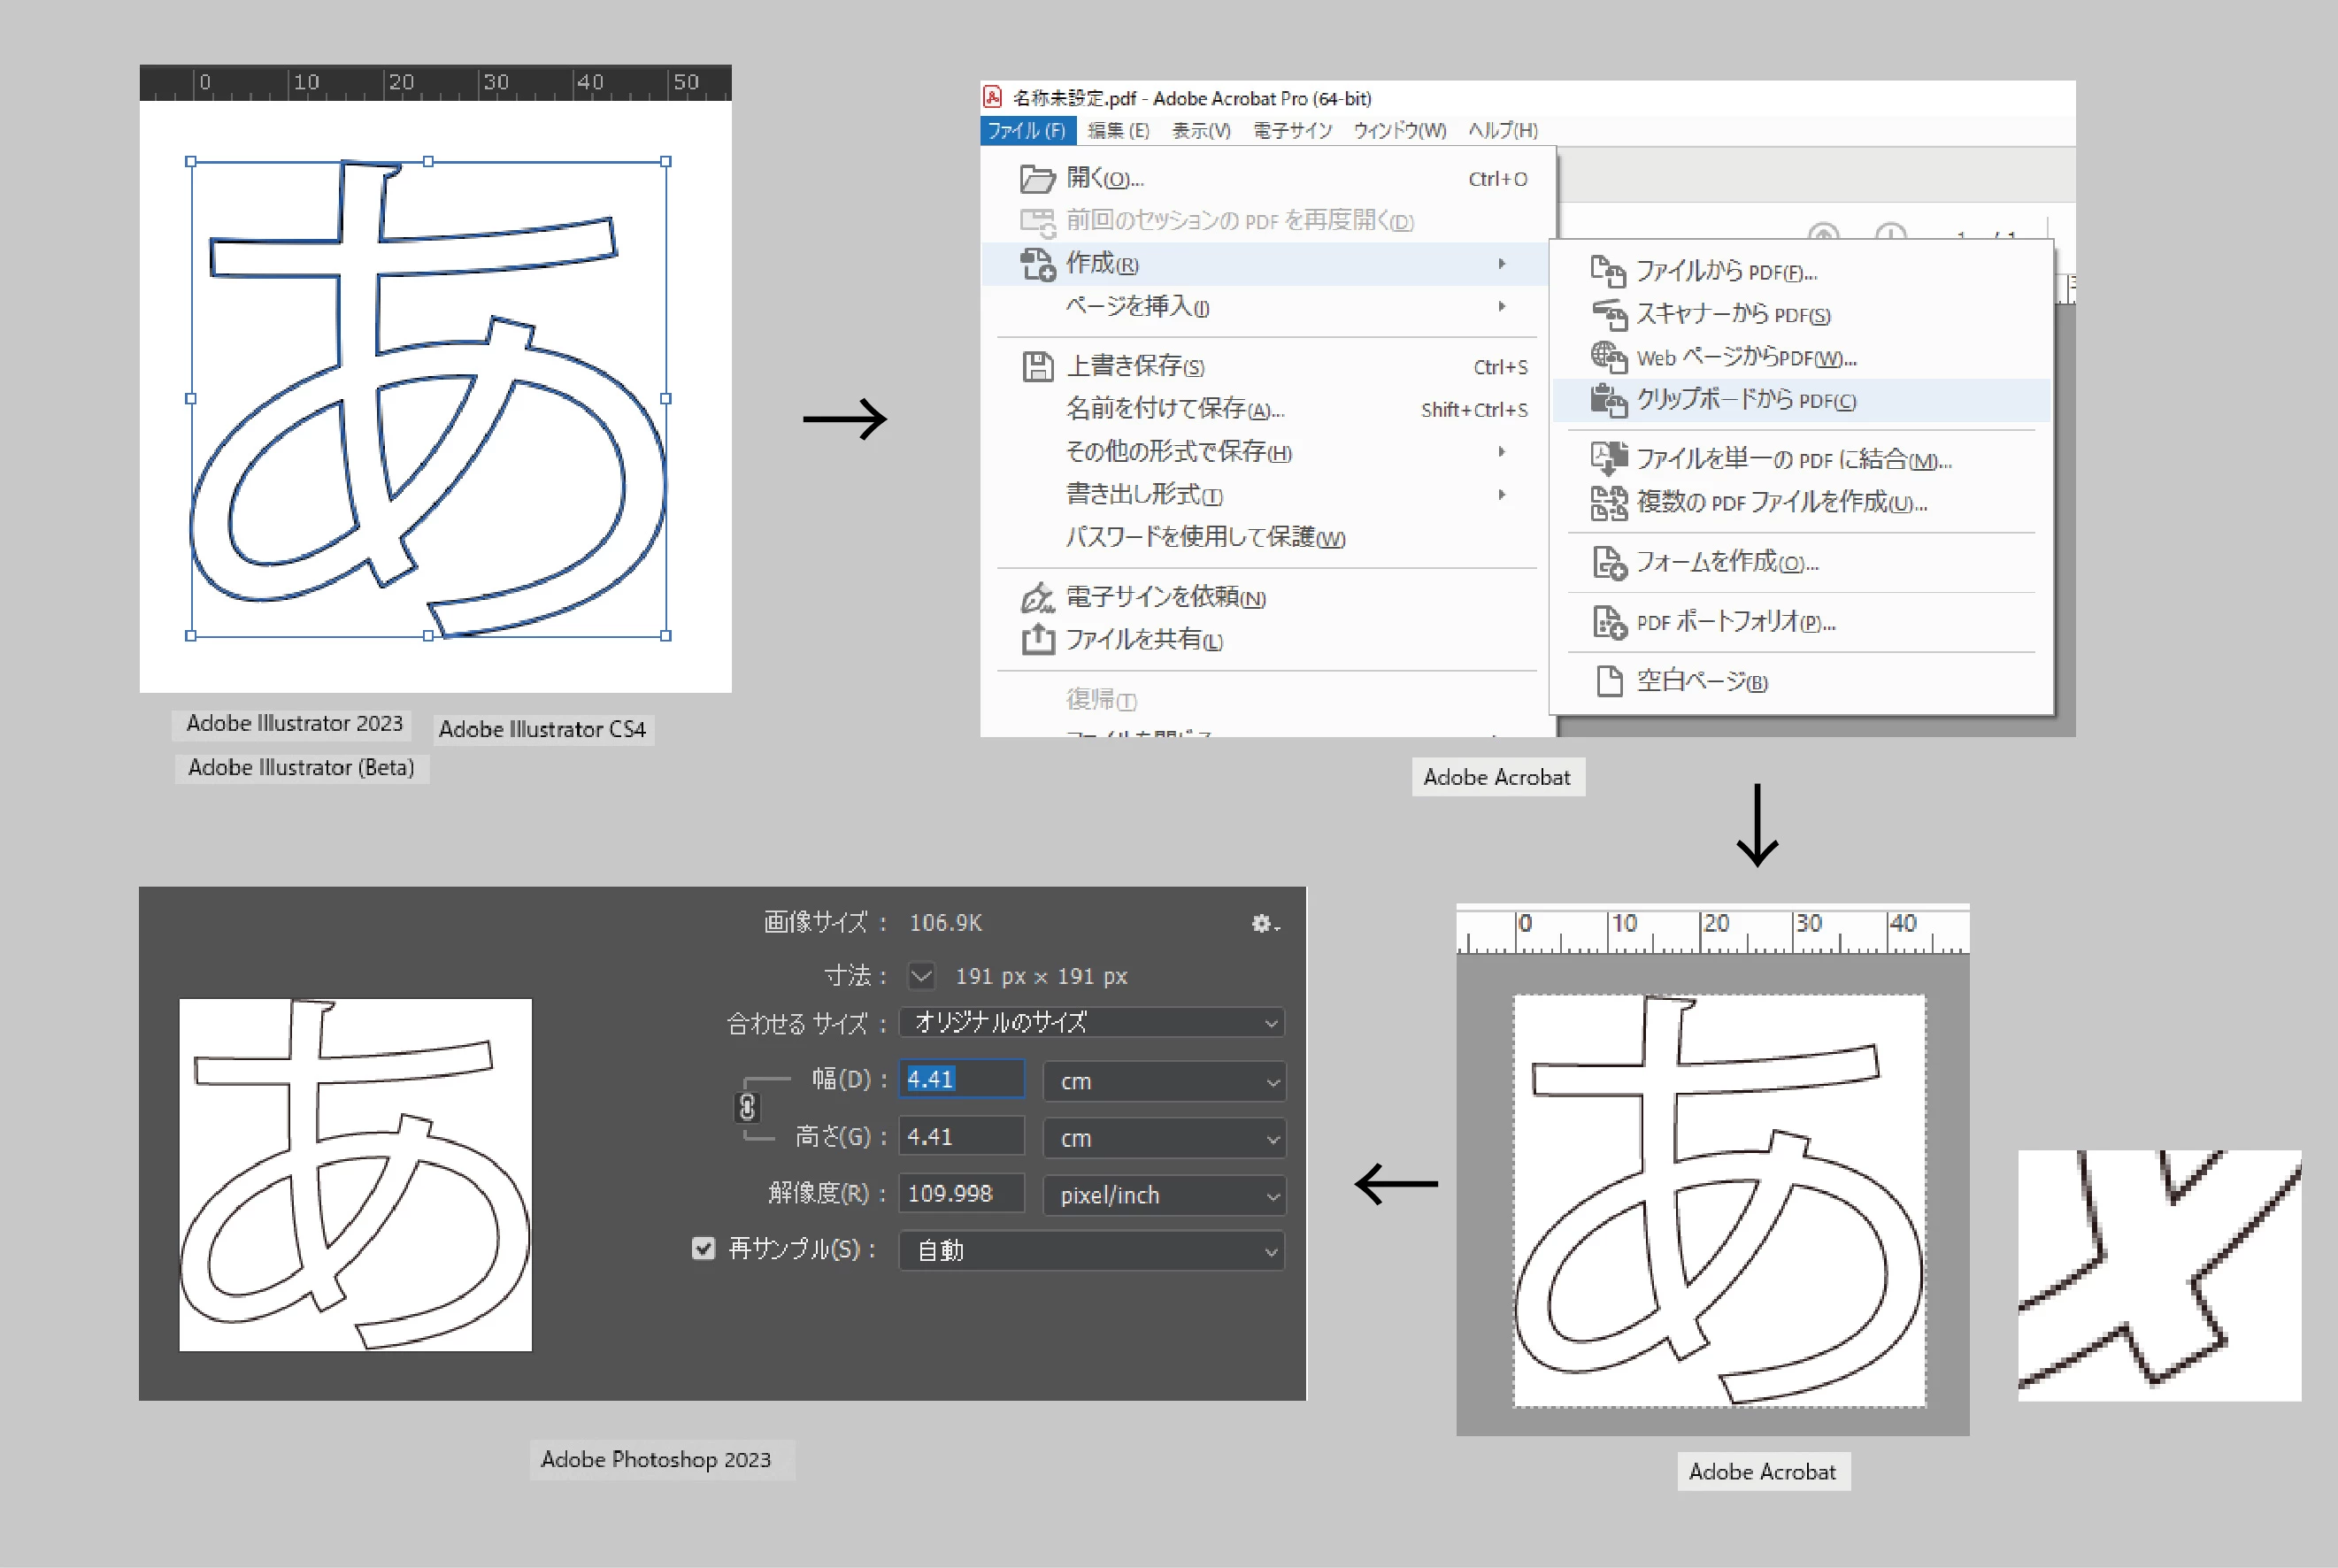Toggle the 再サンプル resample checkbox
The height and width of the screenshot is (1568, 2338).
point(703,1248)
